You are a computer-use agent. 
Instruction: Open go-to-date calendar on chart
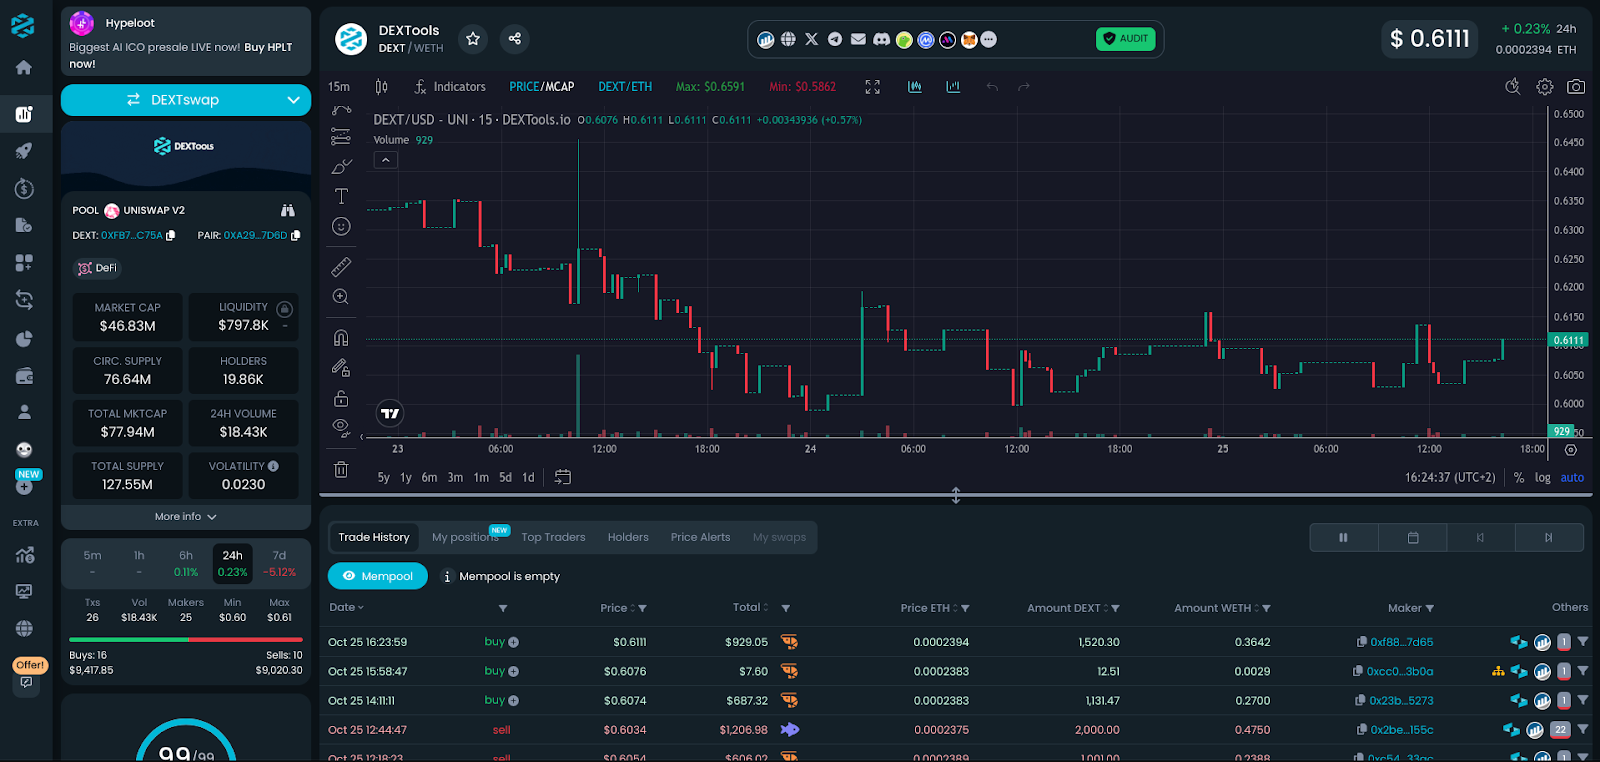(563, 478)
